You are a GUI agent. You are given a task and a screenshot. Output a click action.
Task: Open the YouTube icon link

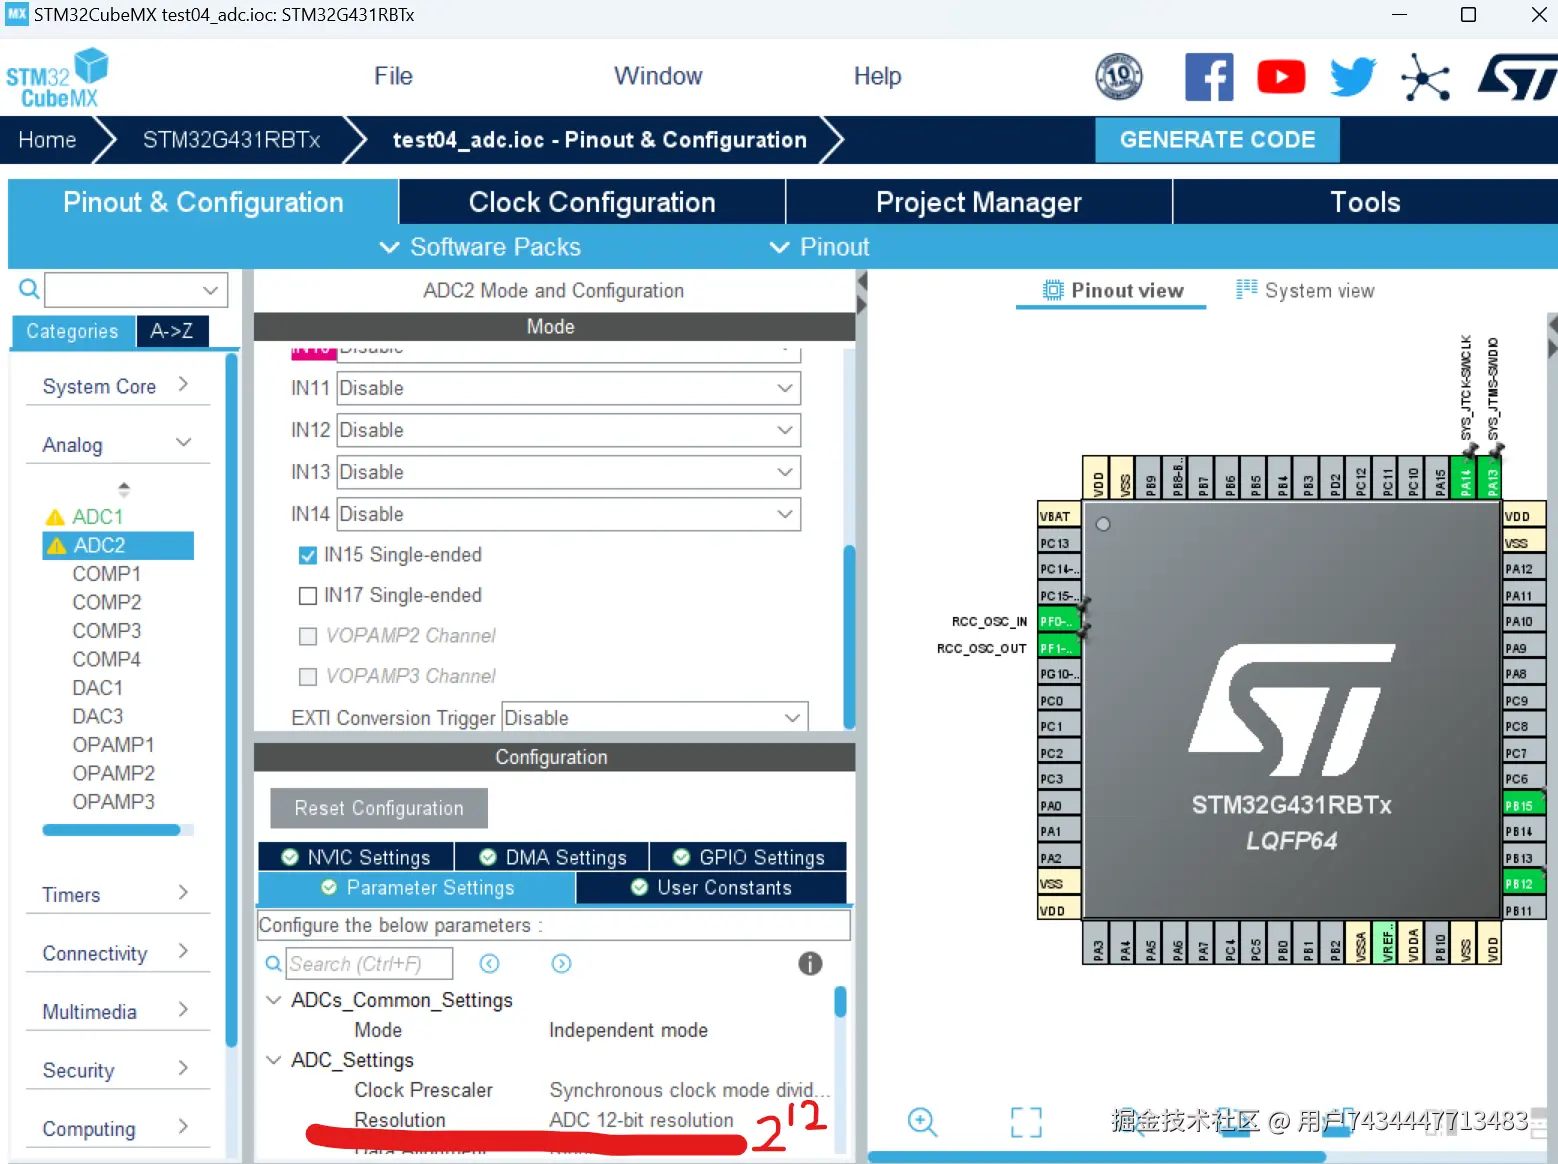tap(1280, 77)
